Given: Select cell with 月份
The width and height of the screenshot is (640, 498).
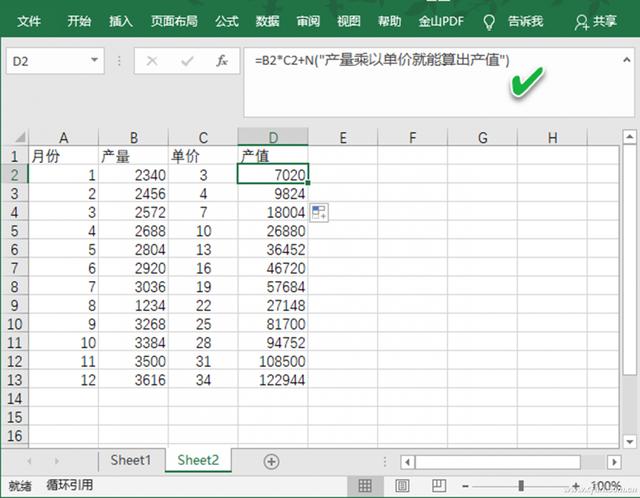Looking at the screenshot, I should (x=63, y=156).
